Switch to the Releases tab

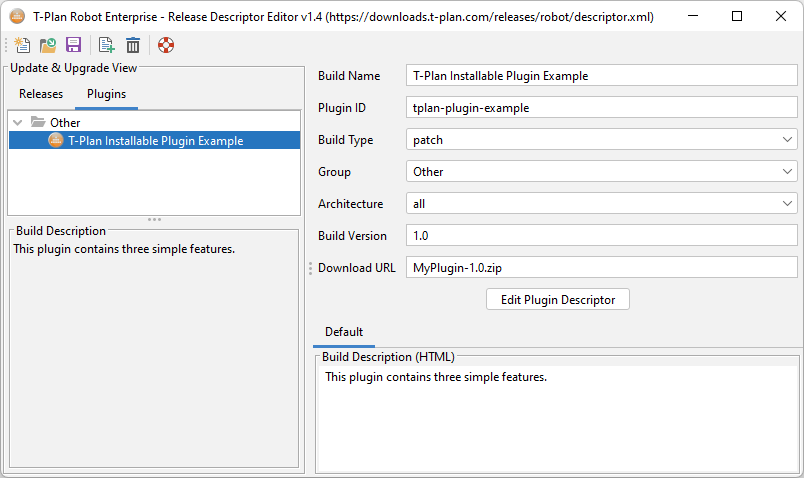pyautogui.click(x=41, y=94)
